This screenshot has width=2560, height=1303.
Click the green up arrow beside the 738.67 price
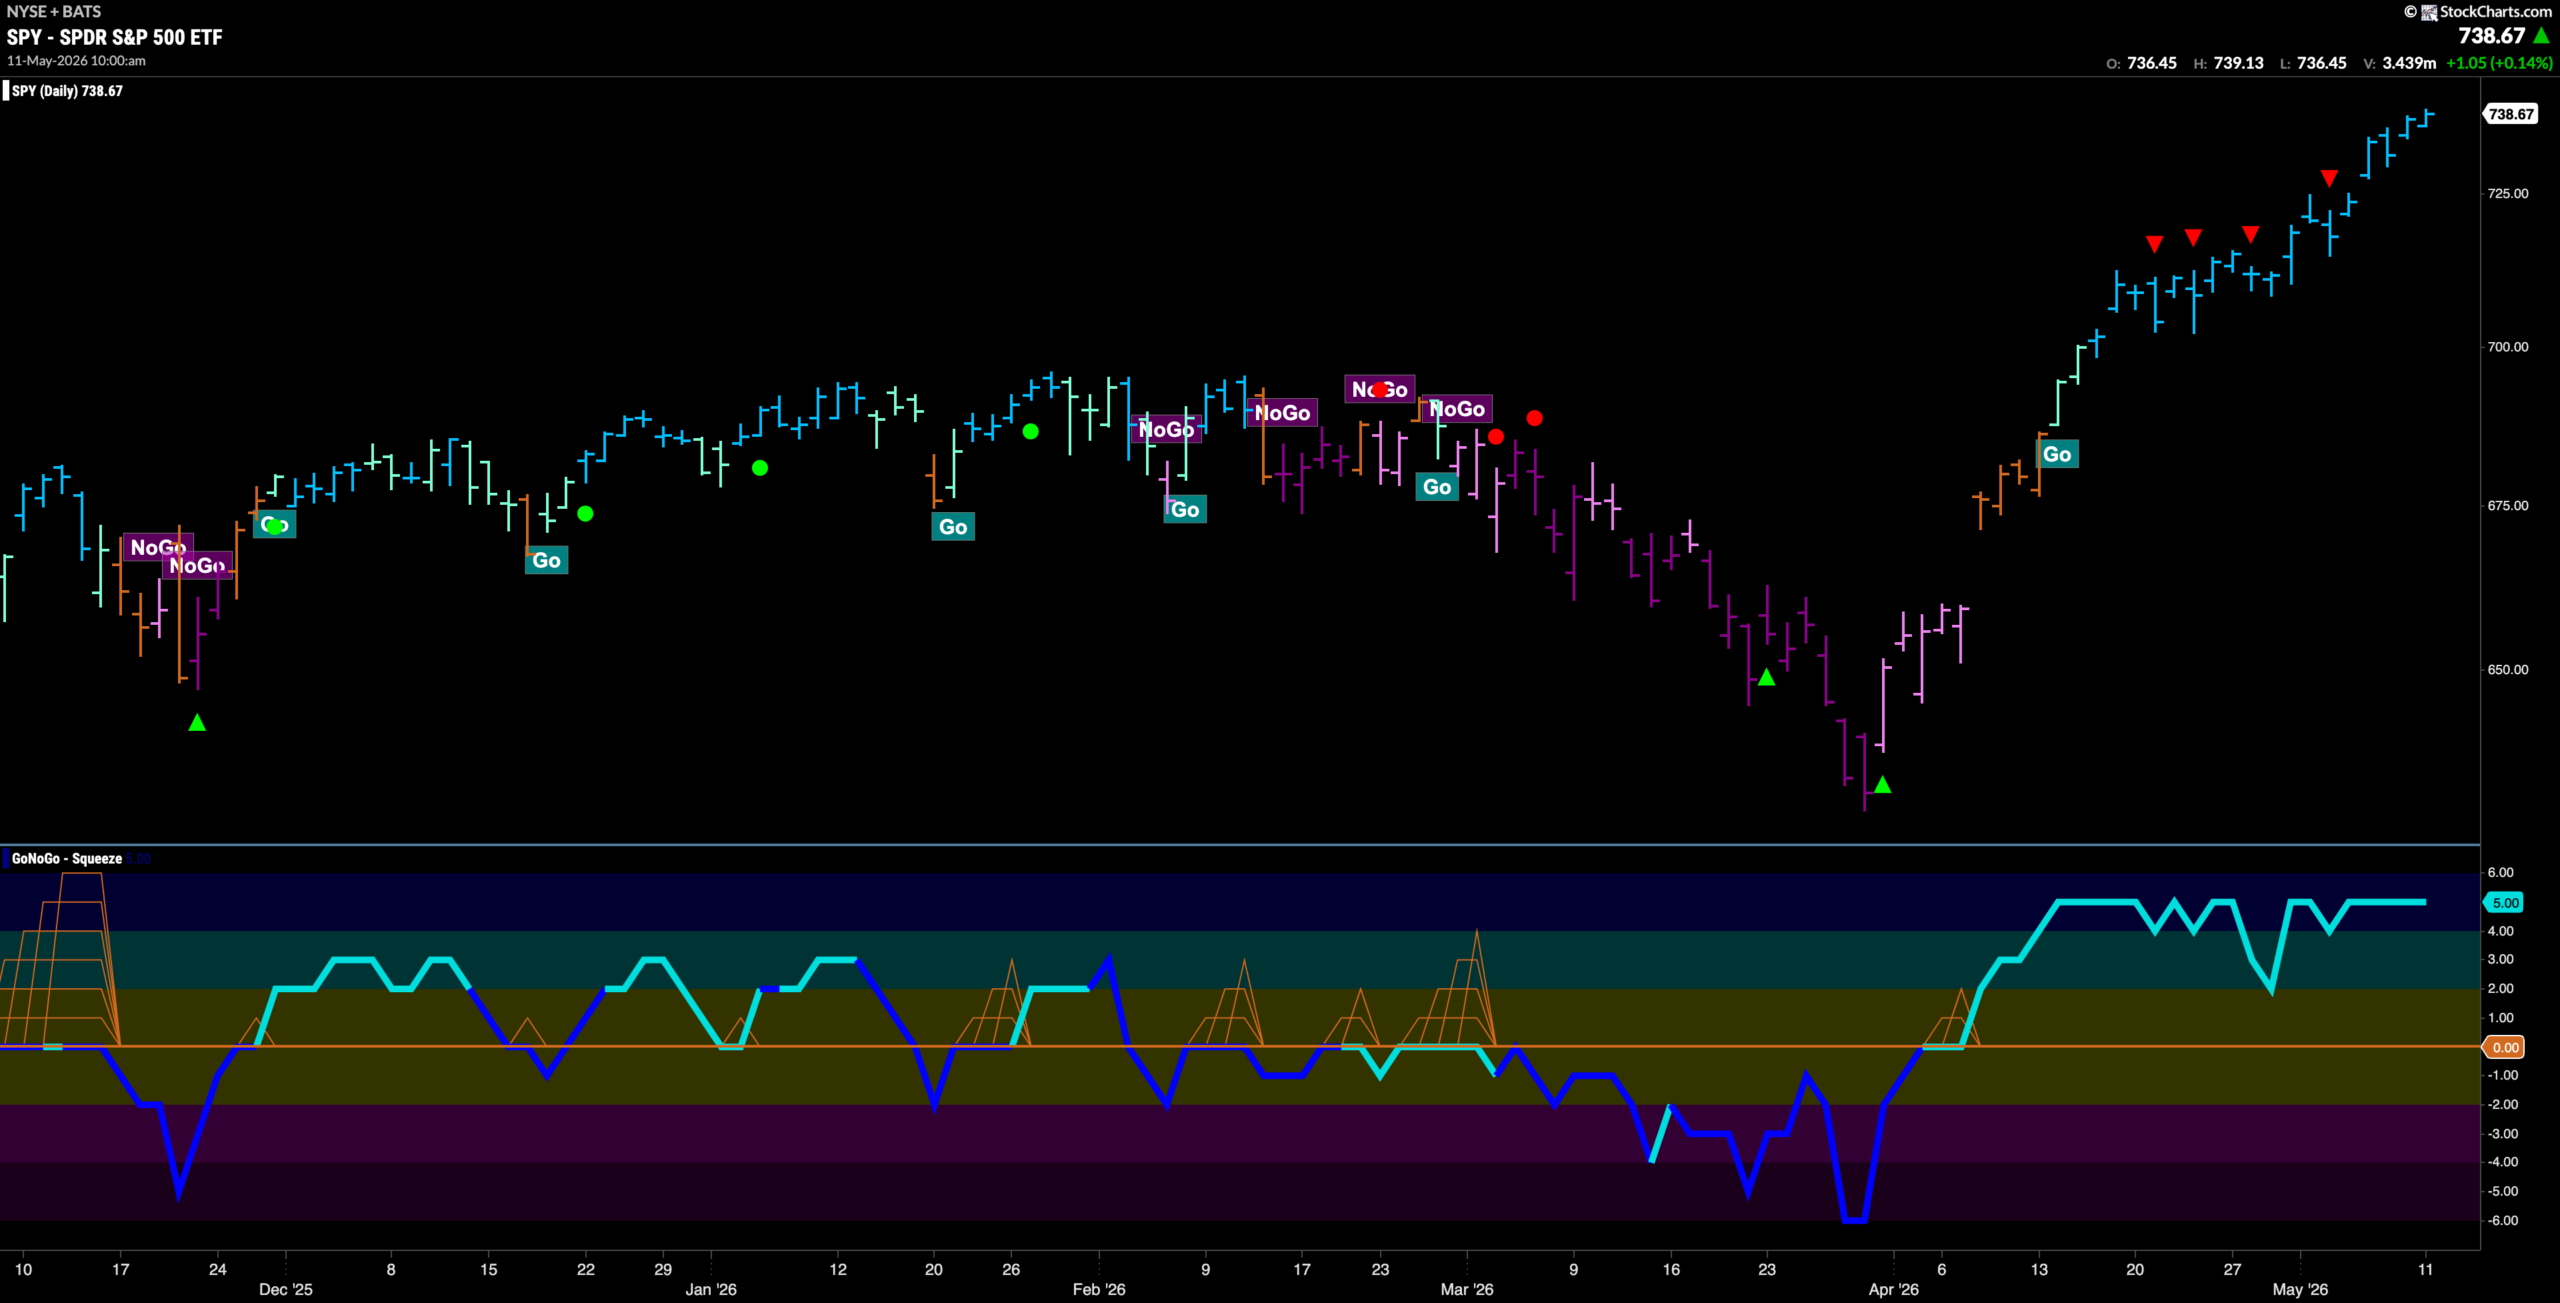(2542, 35)
